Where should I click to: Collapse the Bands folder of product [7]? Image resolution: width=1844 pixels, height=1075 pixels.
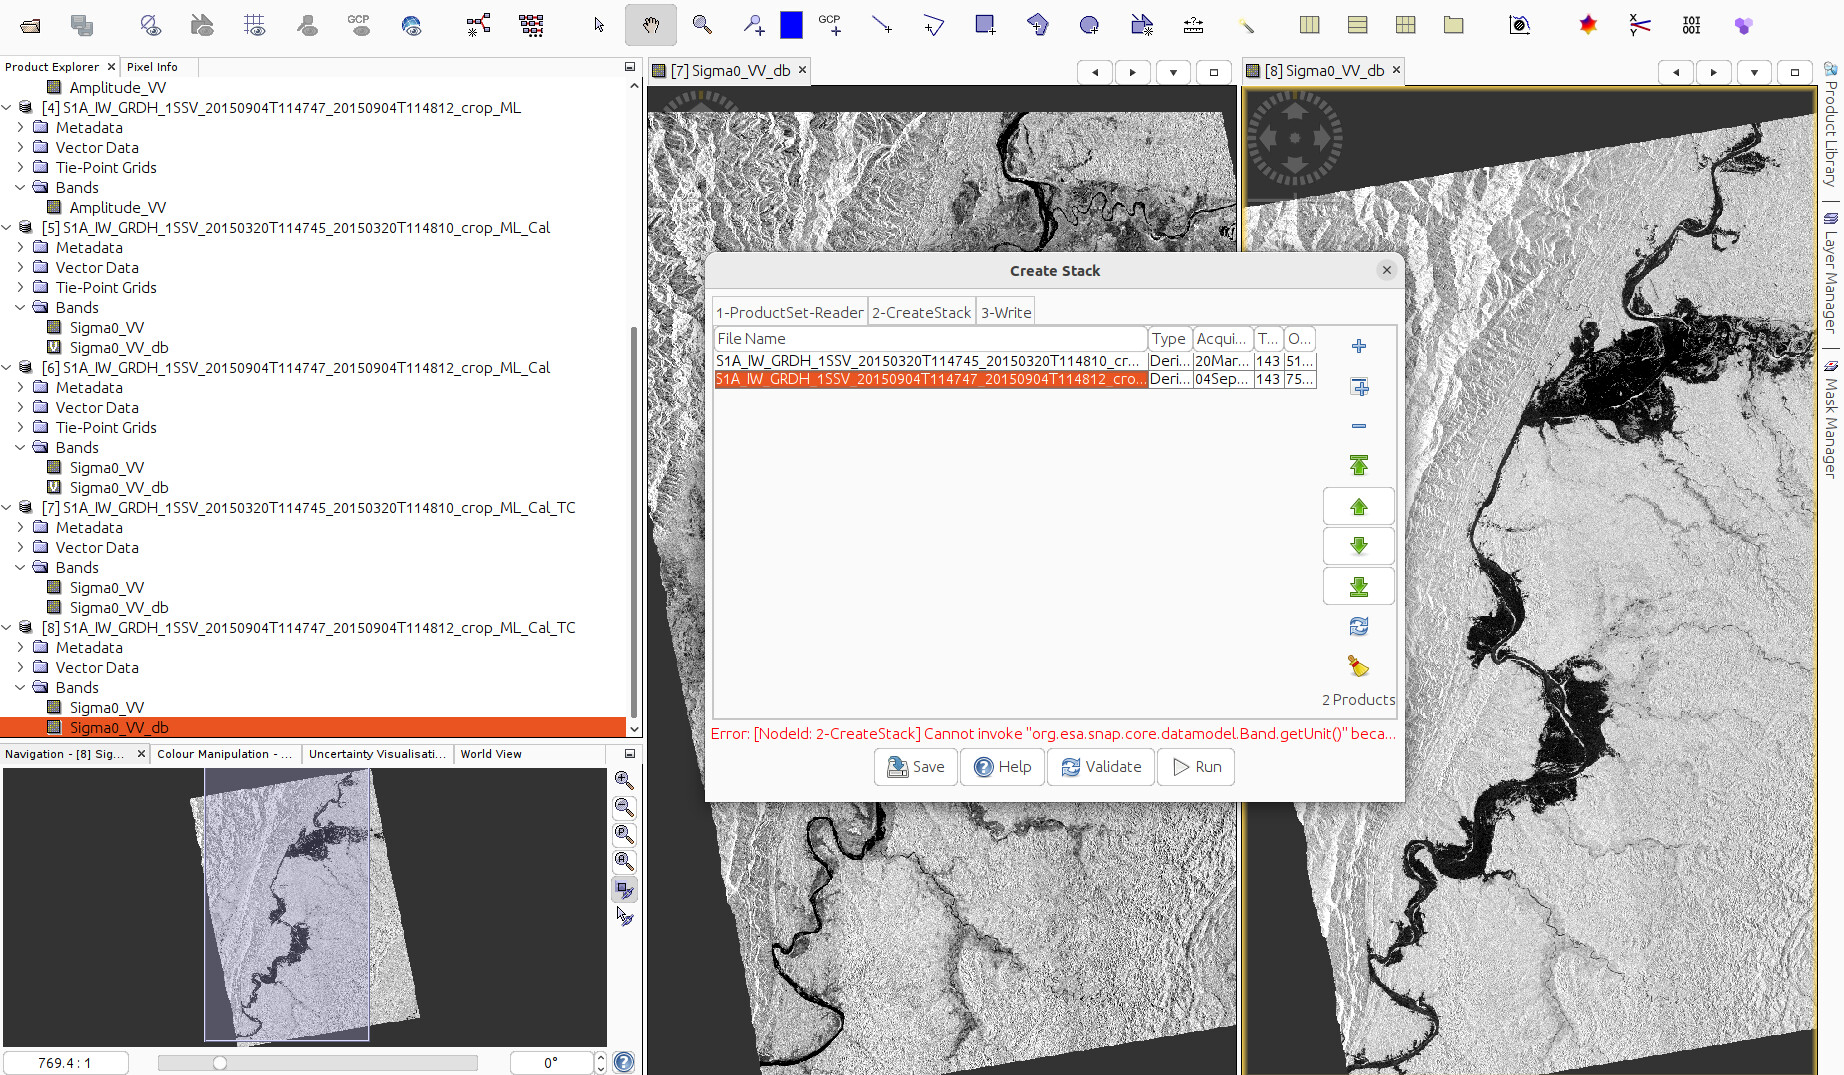point(20,568)
